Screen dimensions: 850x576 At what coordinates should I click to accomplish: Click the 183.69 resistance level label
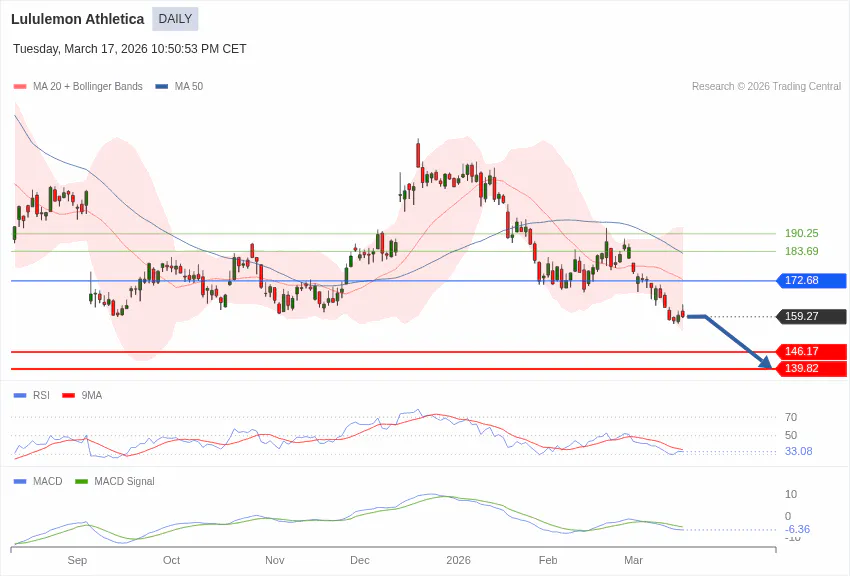click(x=802, y=251)
